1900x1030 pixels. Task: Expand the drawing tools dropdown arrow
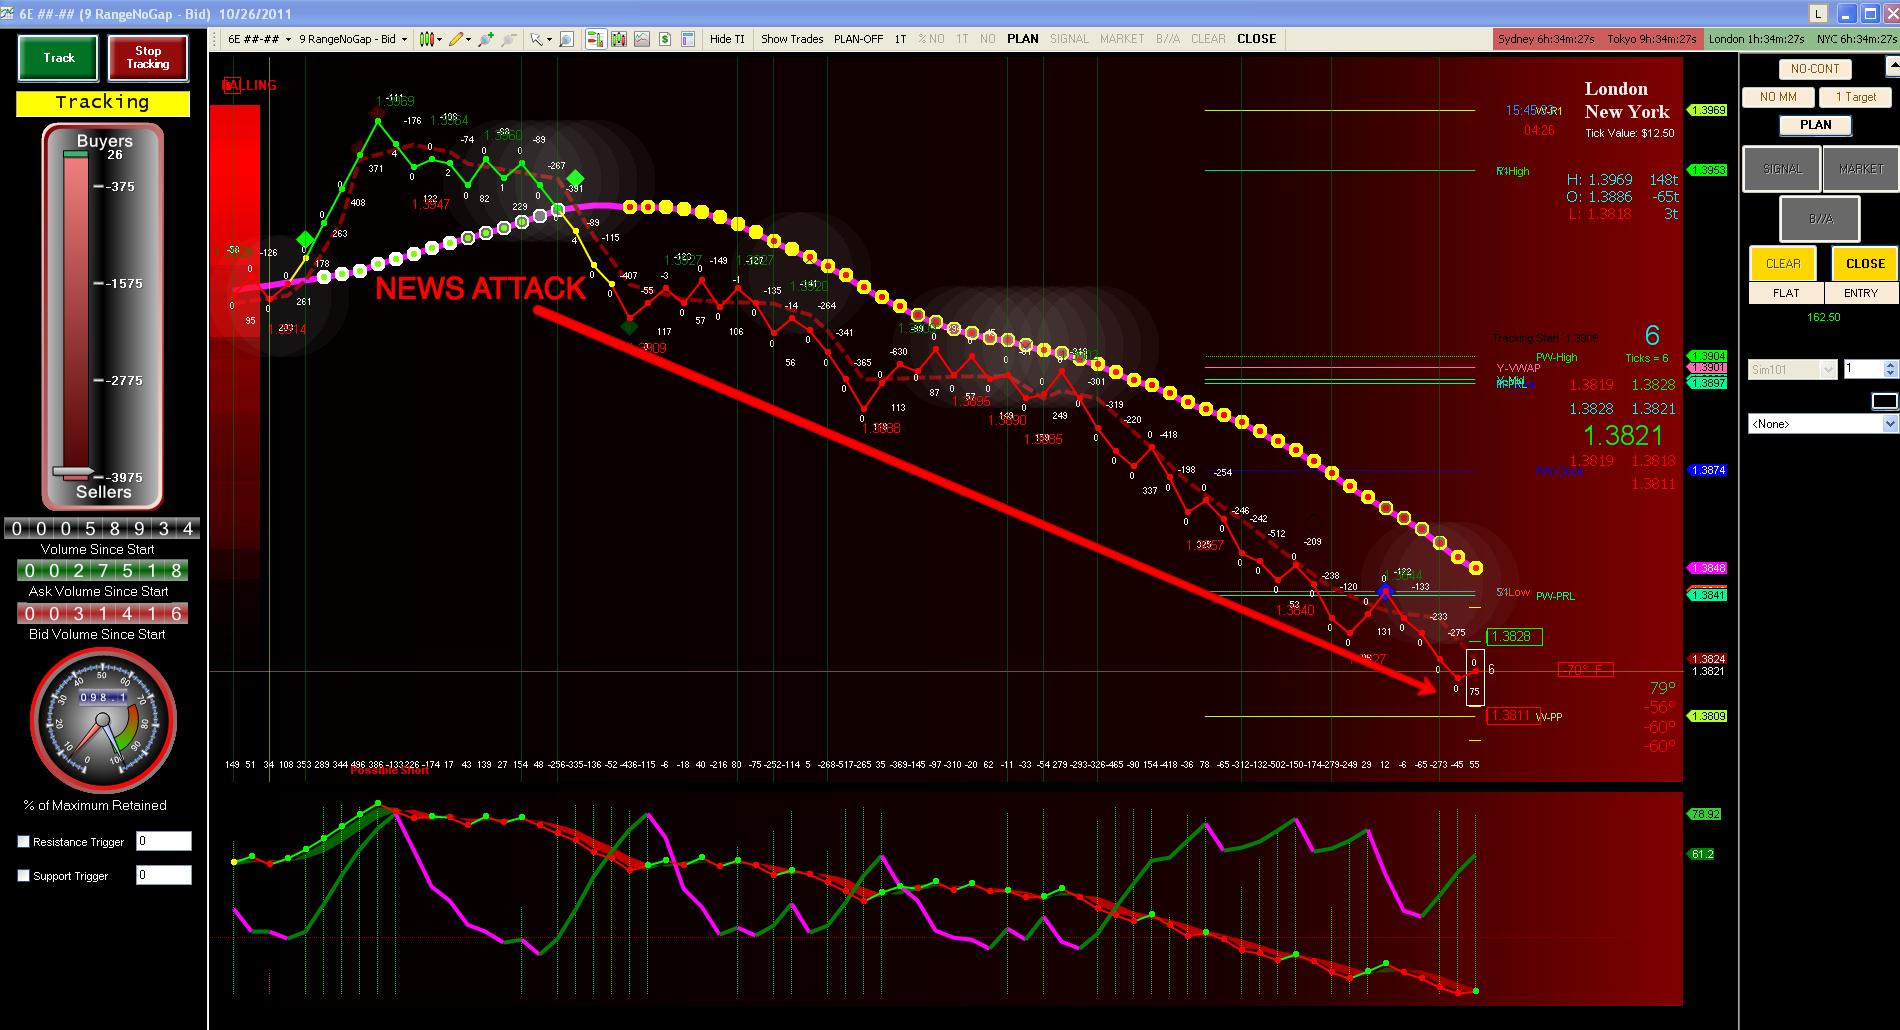pyautogui.click(x=468, y=40)
